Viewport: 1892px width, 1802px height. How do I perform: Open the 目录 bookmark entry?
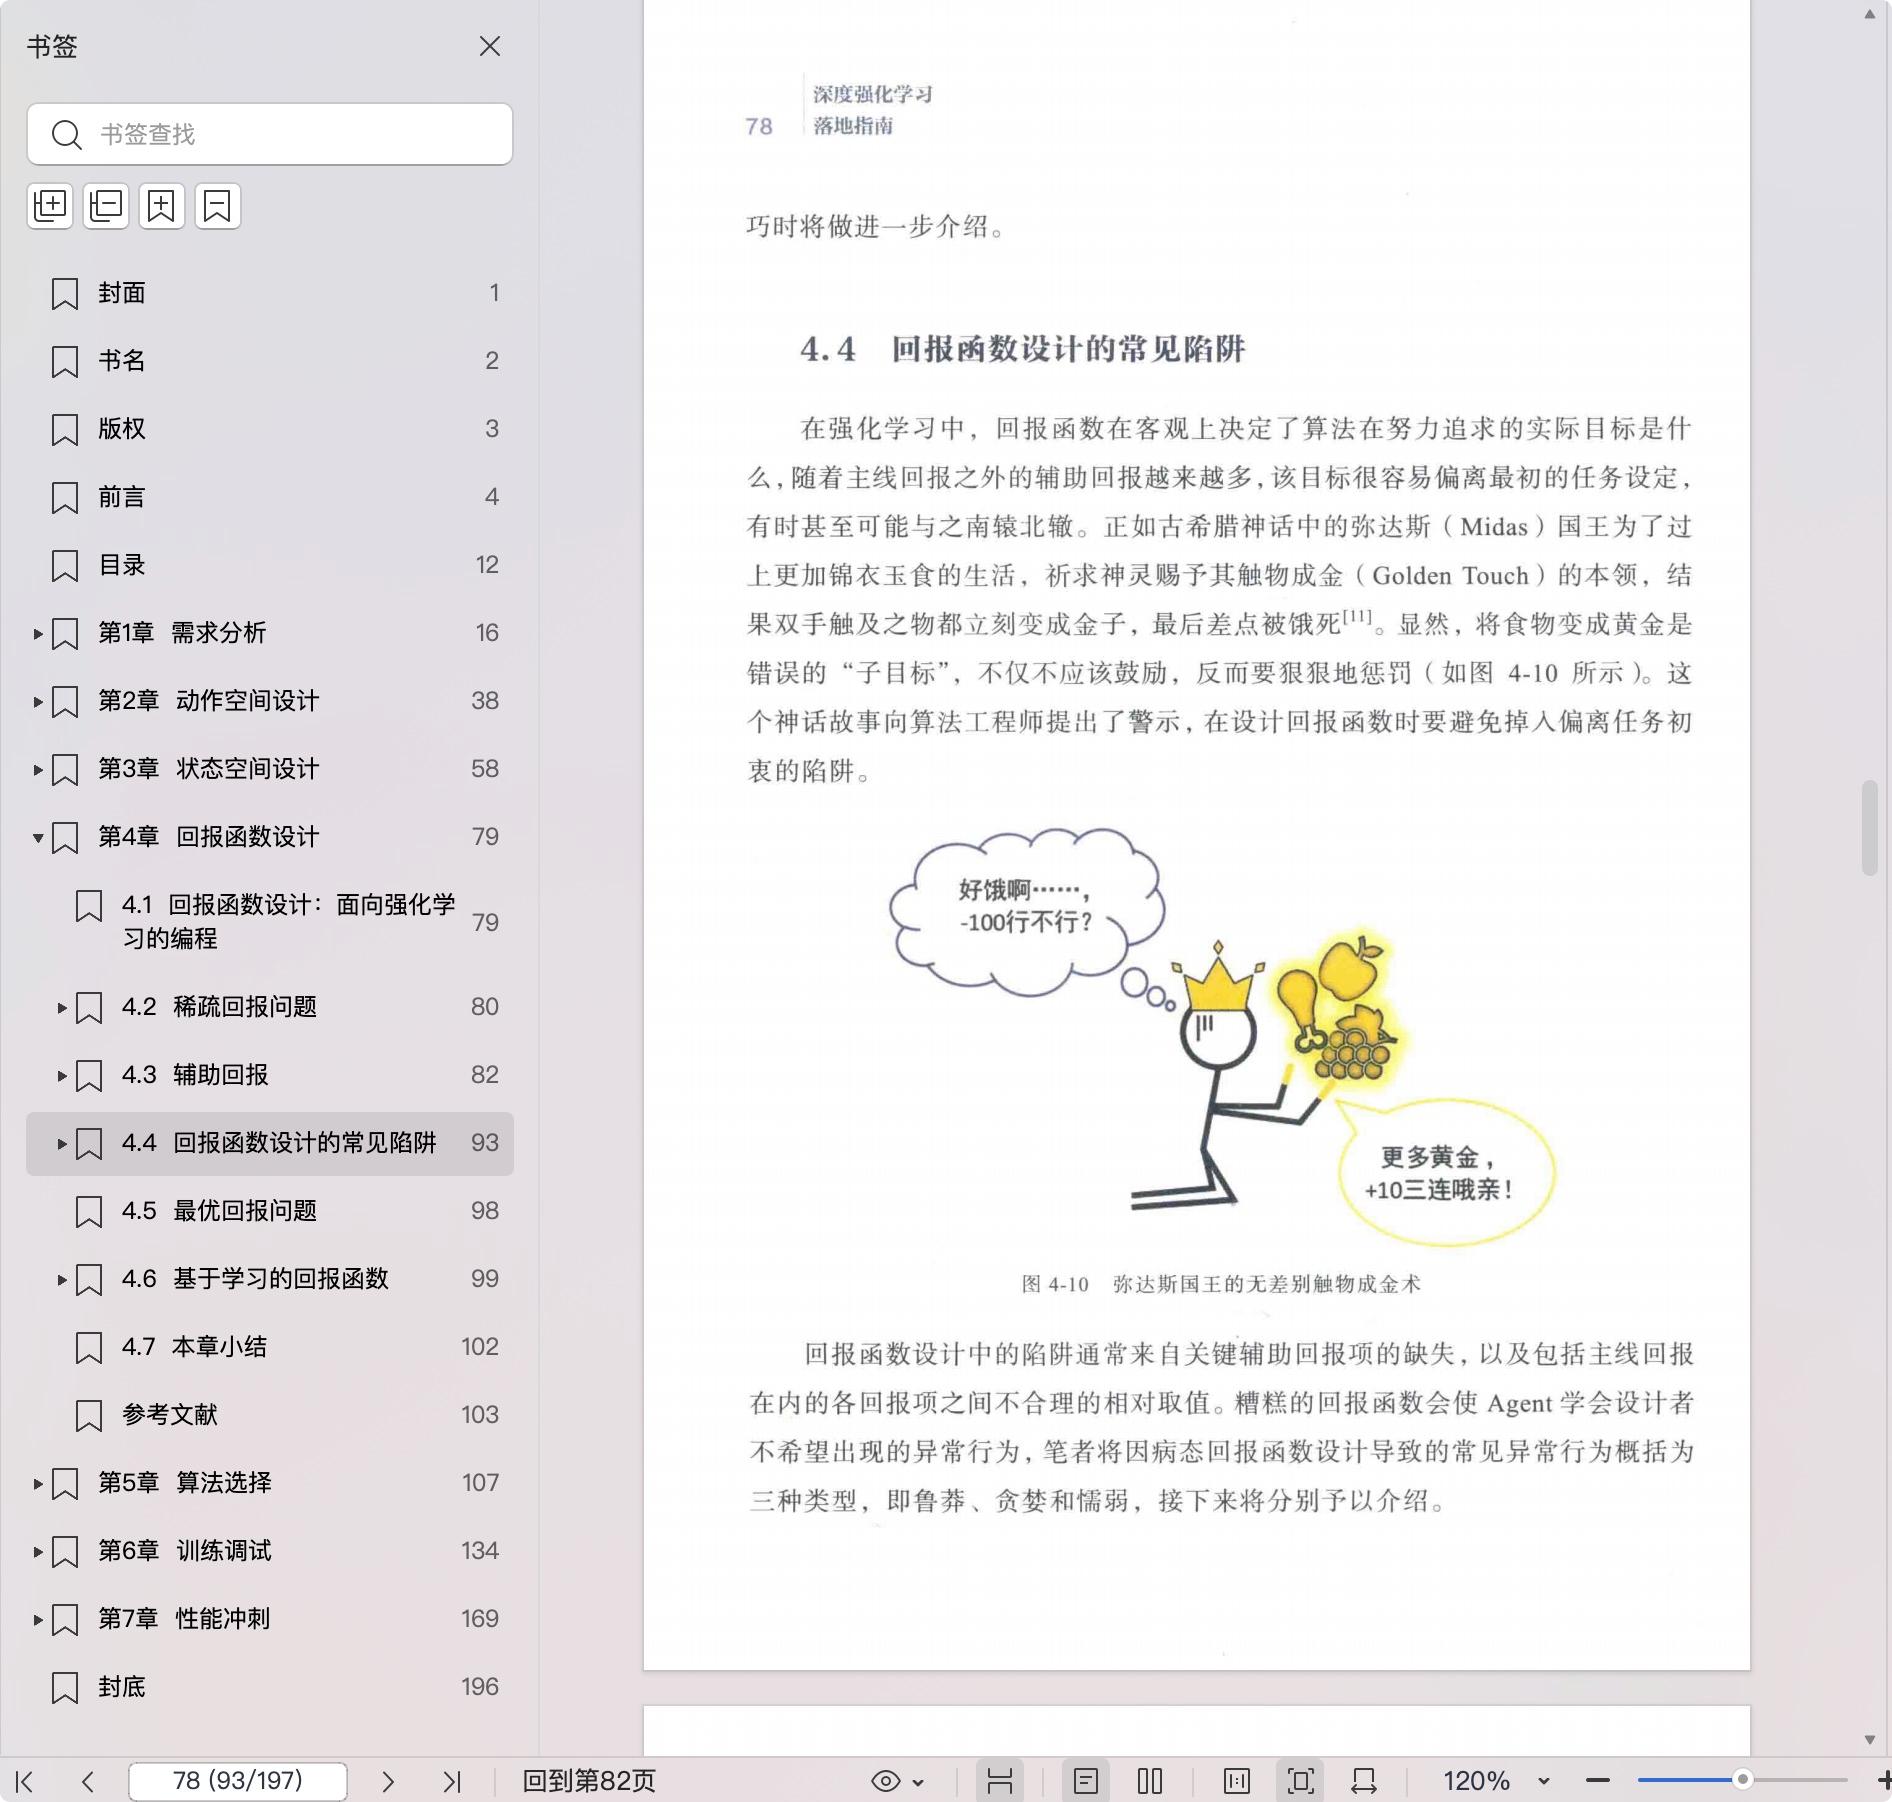[x=122, y=565]
